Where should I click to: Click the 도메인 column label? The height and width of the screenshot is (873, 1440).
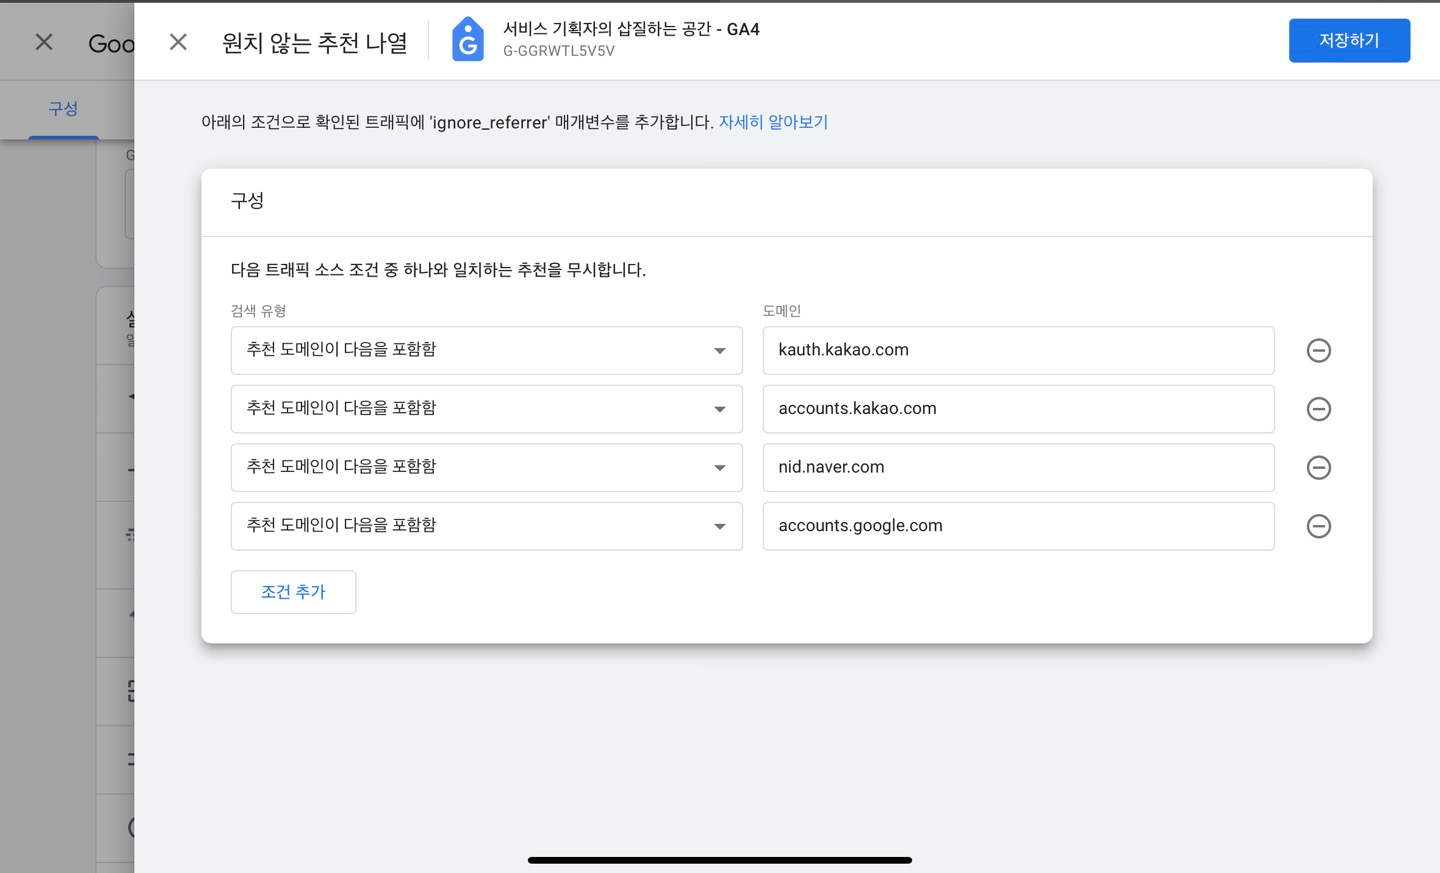click(782, 311)
